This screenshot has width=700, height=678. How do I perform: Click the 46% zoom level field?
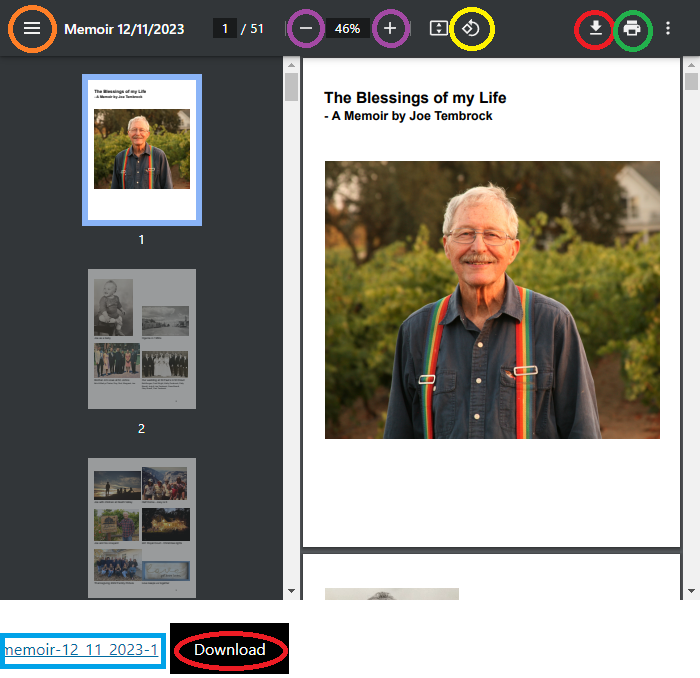point(347,29)
